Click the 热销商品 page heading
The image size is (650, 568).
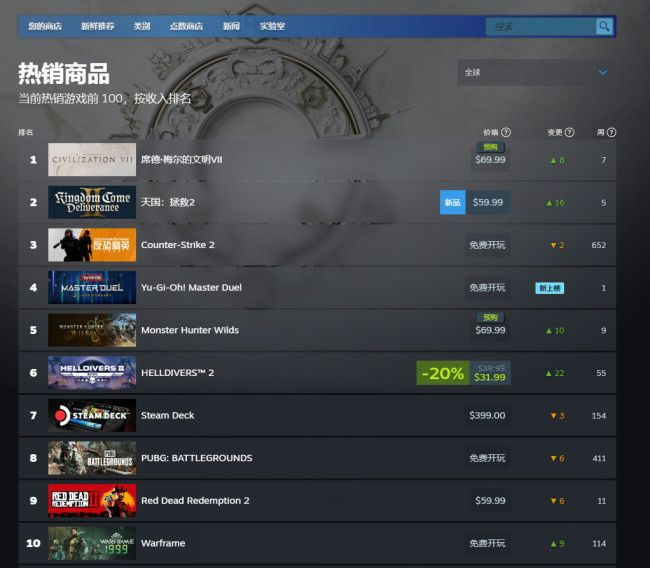pyautogui.click(x=64, y=73)
